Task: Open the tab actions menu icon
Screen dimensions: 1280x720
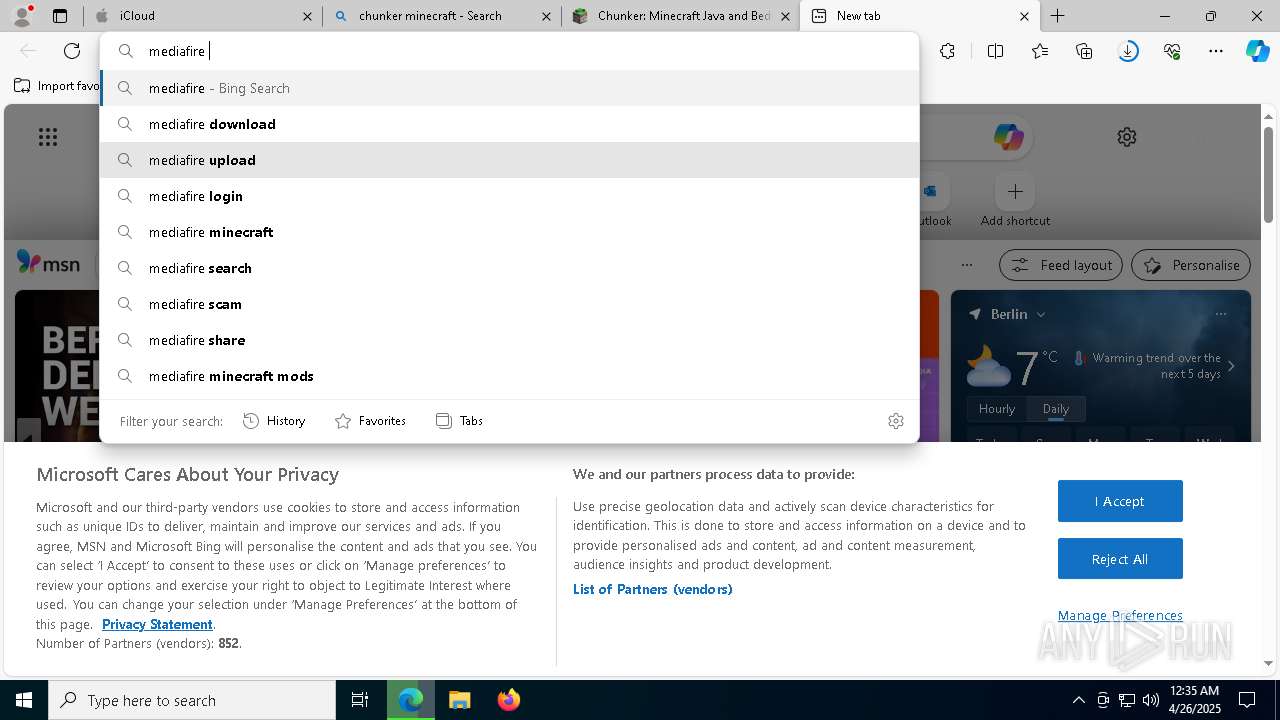Action: click(60, 16)
